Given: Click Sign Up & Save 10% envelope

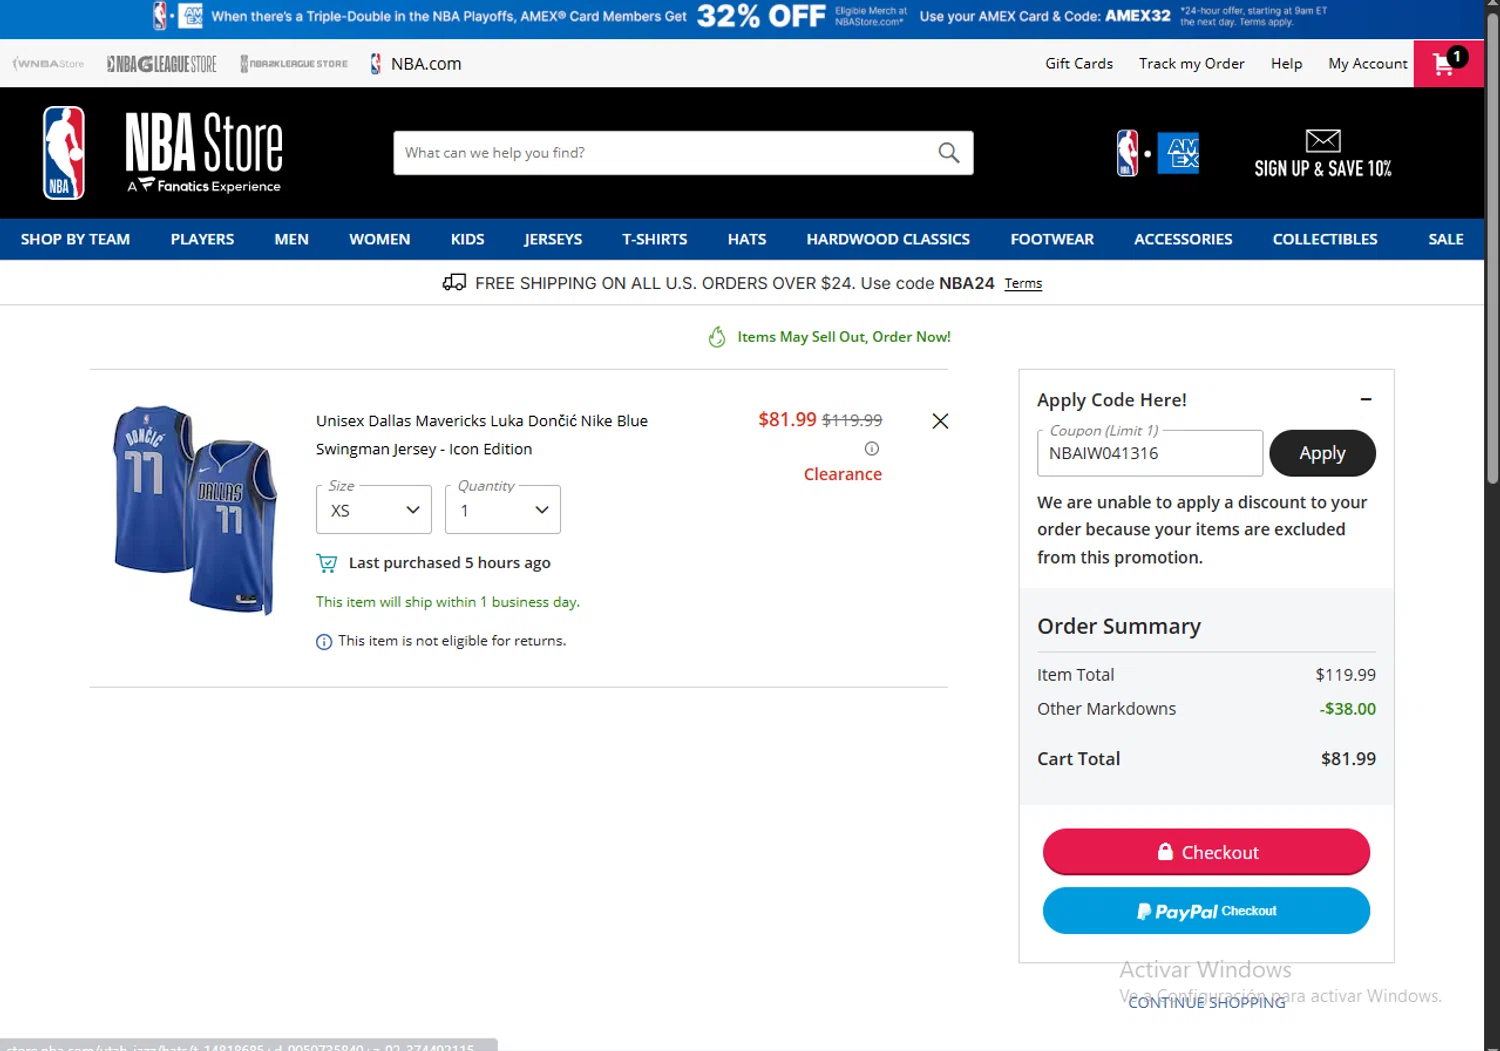Looking at the screenshot, I should 1322,153.
